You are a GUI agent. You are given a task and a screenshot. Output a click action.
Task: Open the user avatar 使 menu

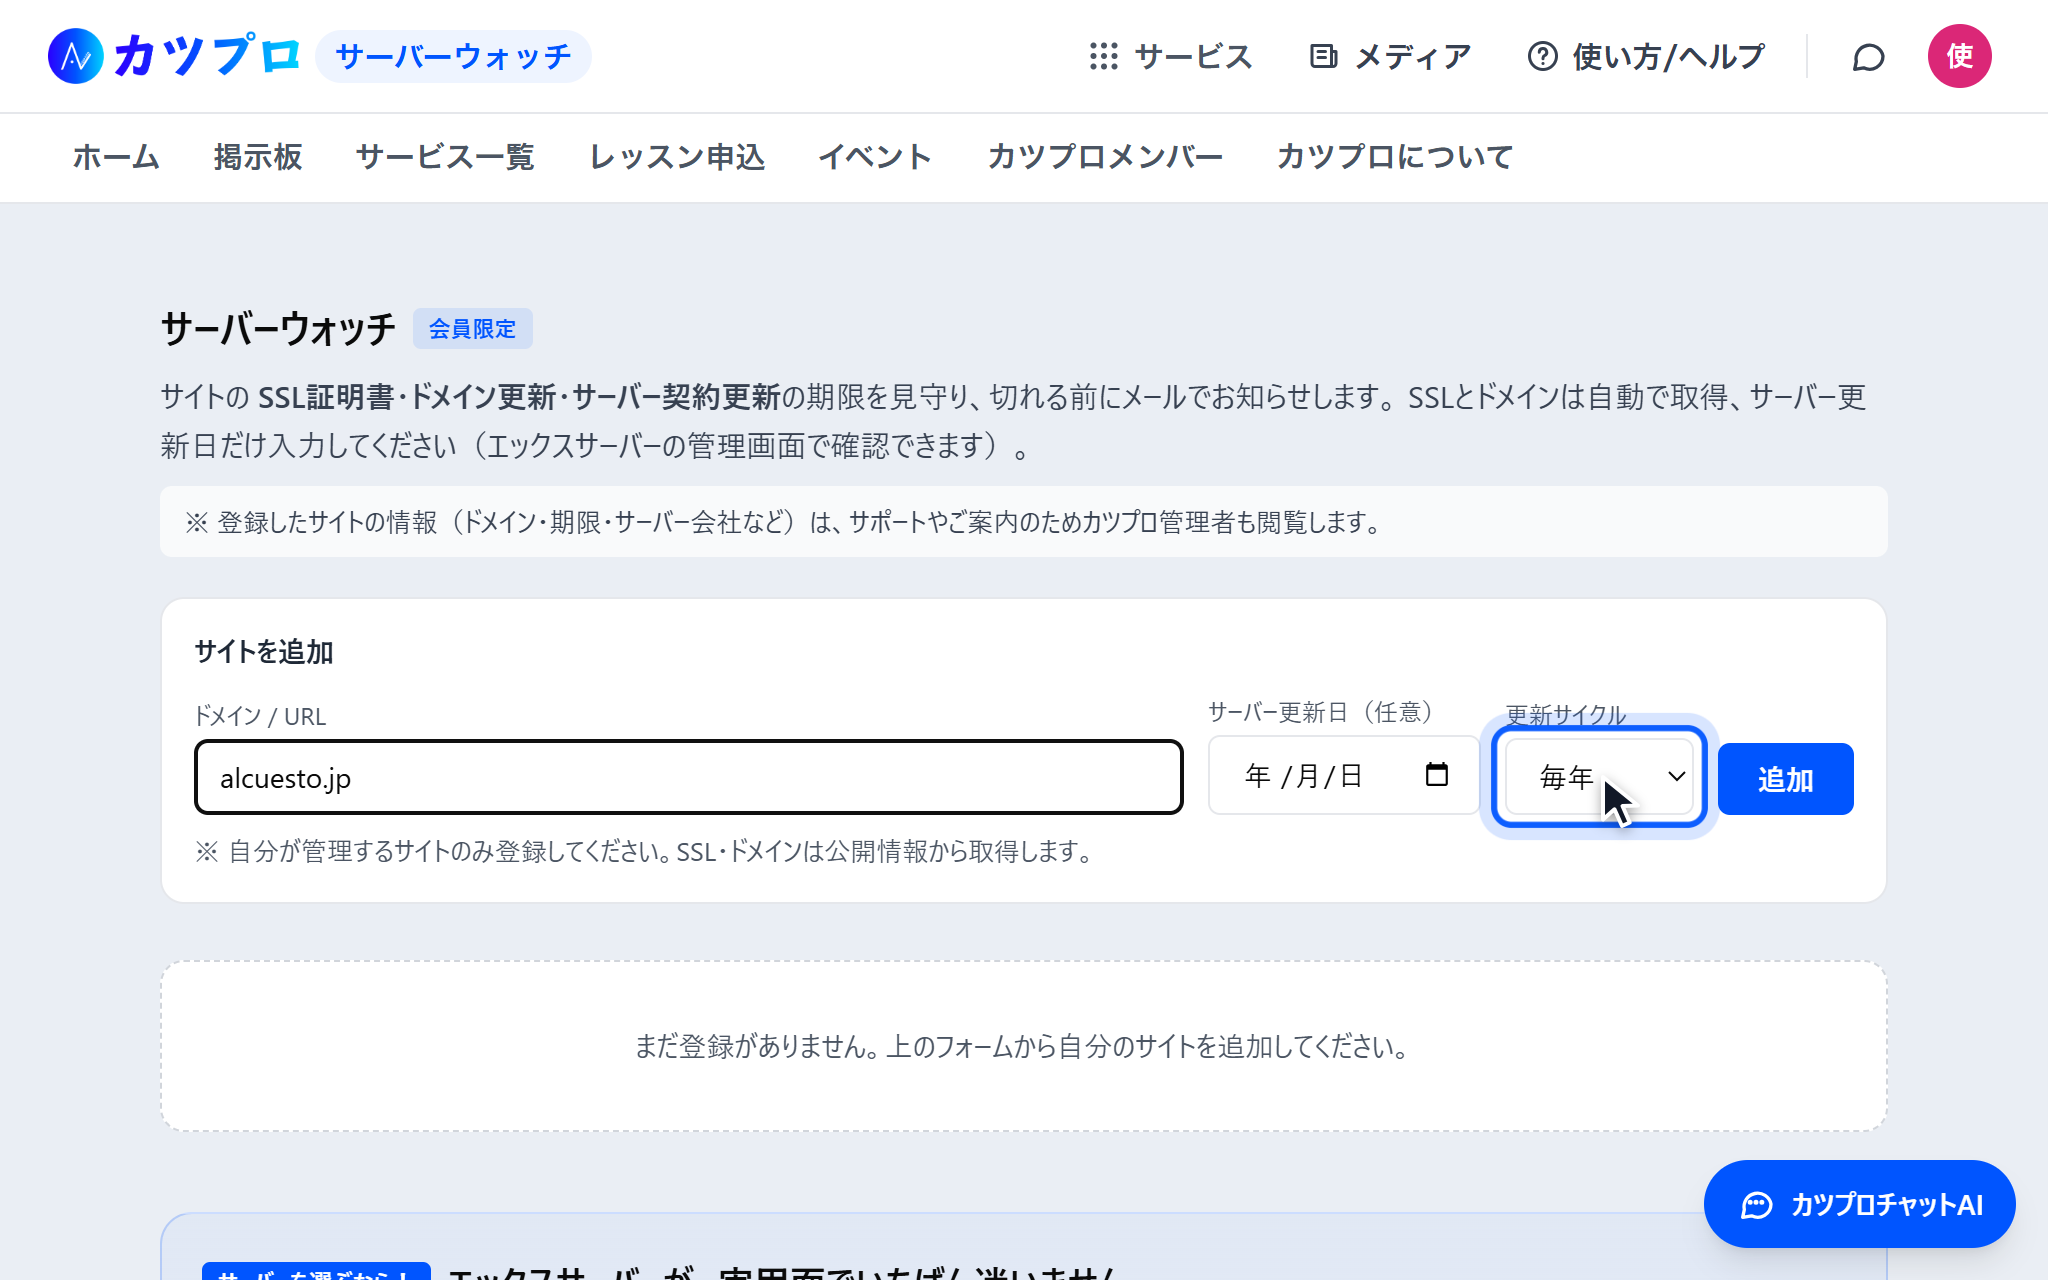tap(1959, 56)
